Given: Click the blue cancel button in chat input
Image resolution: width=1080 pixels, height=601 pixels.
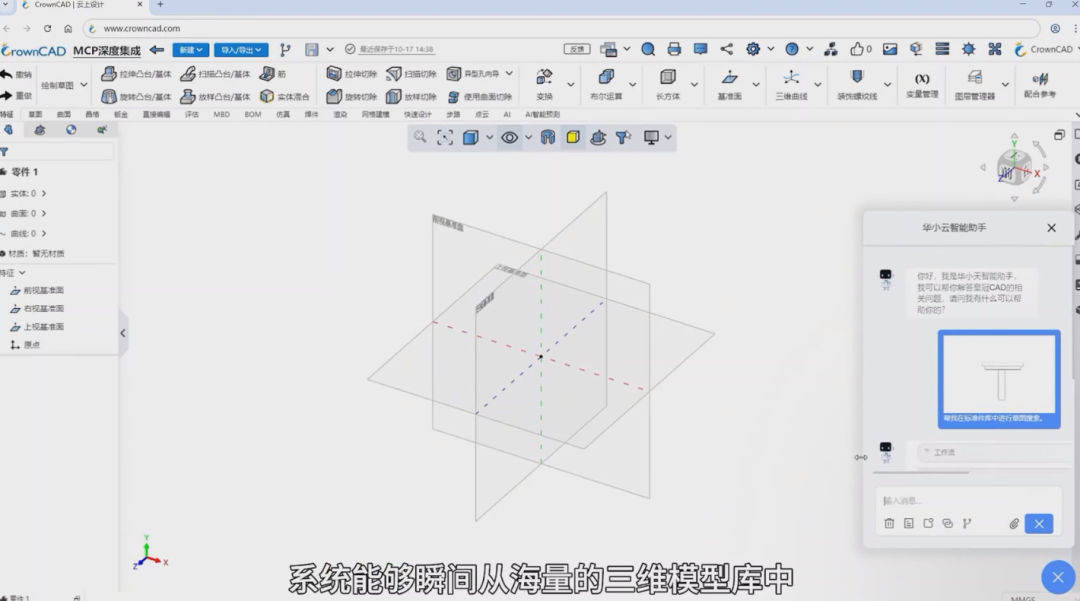Looking at the screenshot, I should coord(1039,524).
